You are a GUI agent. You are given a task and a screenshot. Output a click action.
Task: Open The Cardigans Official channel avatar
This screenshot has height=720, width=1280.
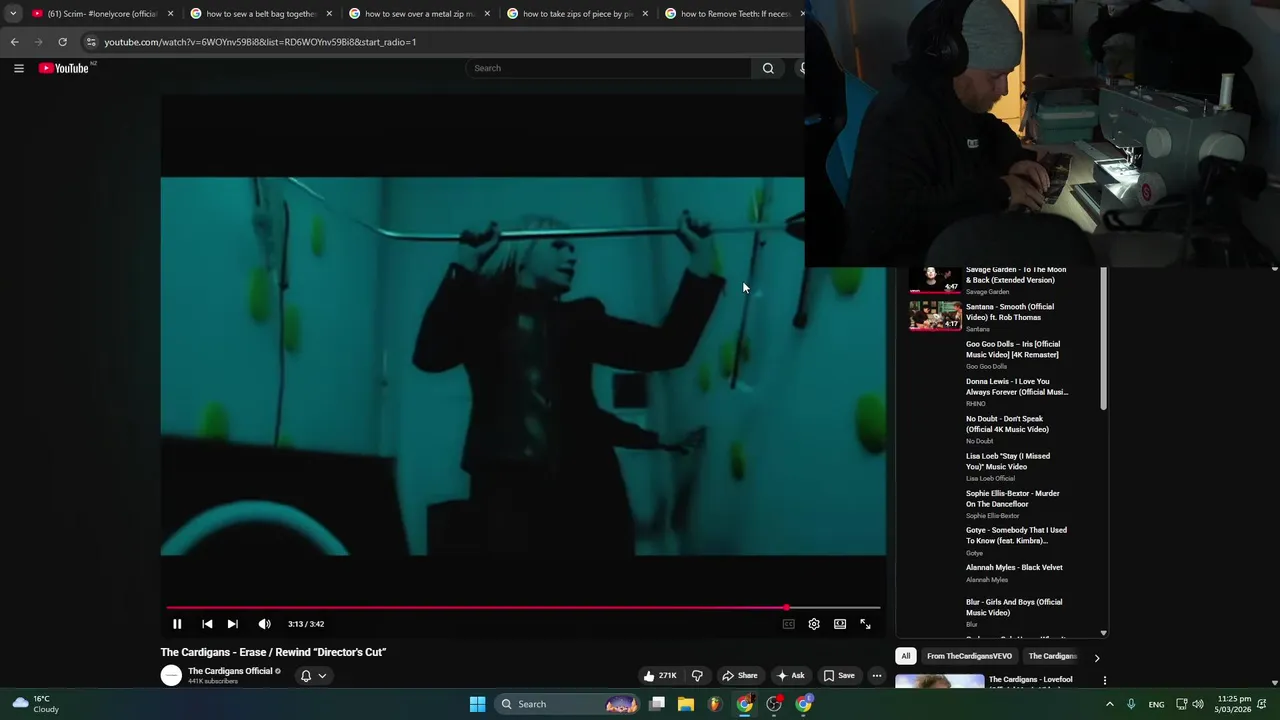(x=171, y=676)
